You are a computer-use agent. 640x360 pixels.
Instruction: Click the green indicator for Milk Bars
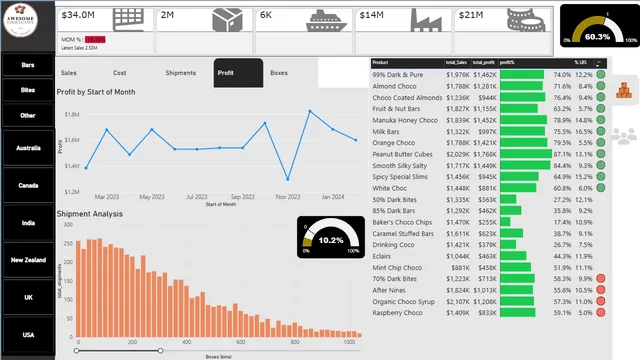(x=600, y=131)
